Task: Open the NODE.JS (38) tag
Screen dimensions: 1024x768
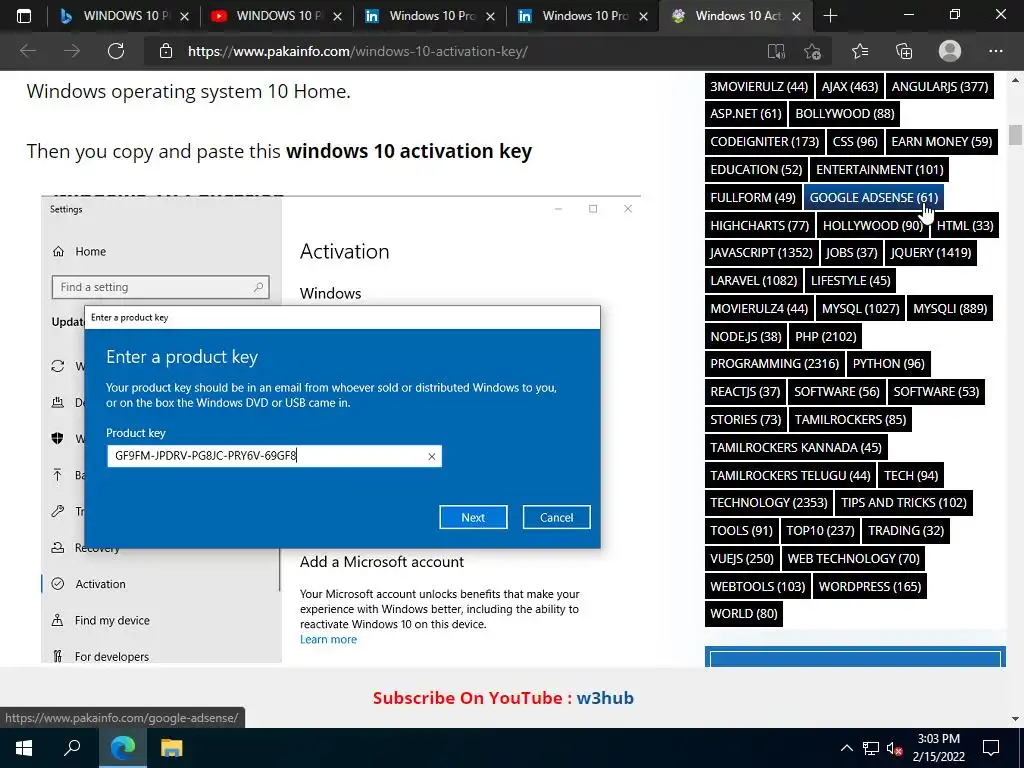Action: [746, 336]
